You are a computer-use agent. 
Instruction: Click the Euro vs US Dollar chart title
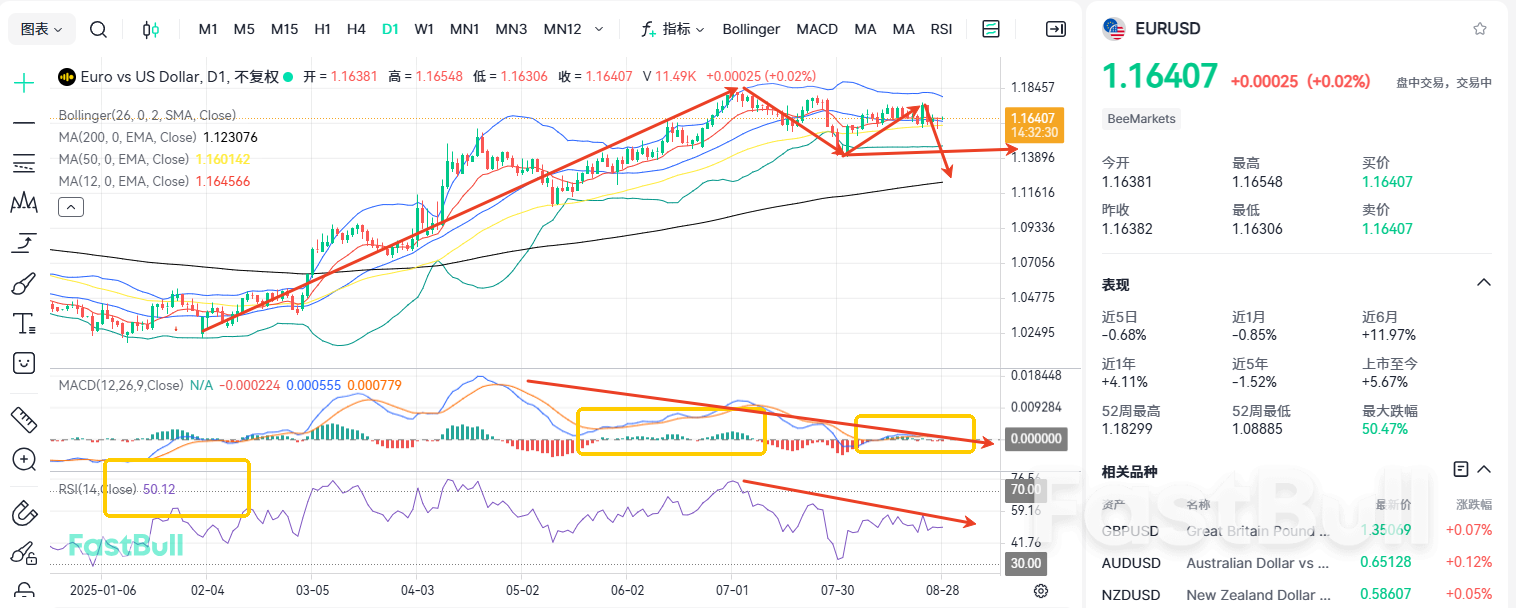[x=140, y=76]
